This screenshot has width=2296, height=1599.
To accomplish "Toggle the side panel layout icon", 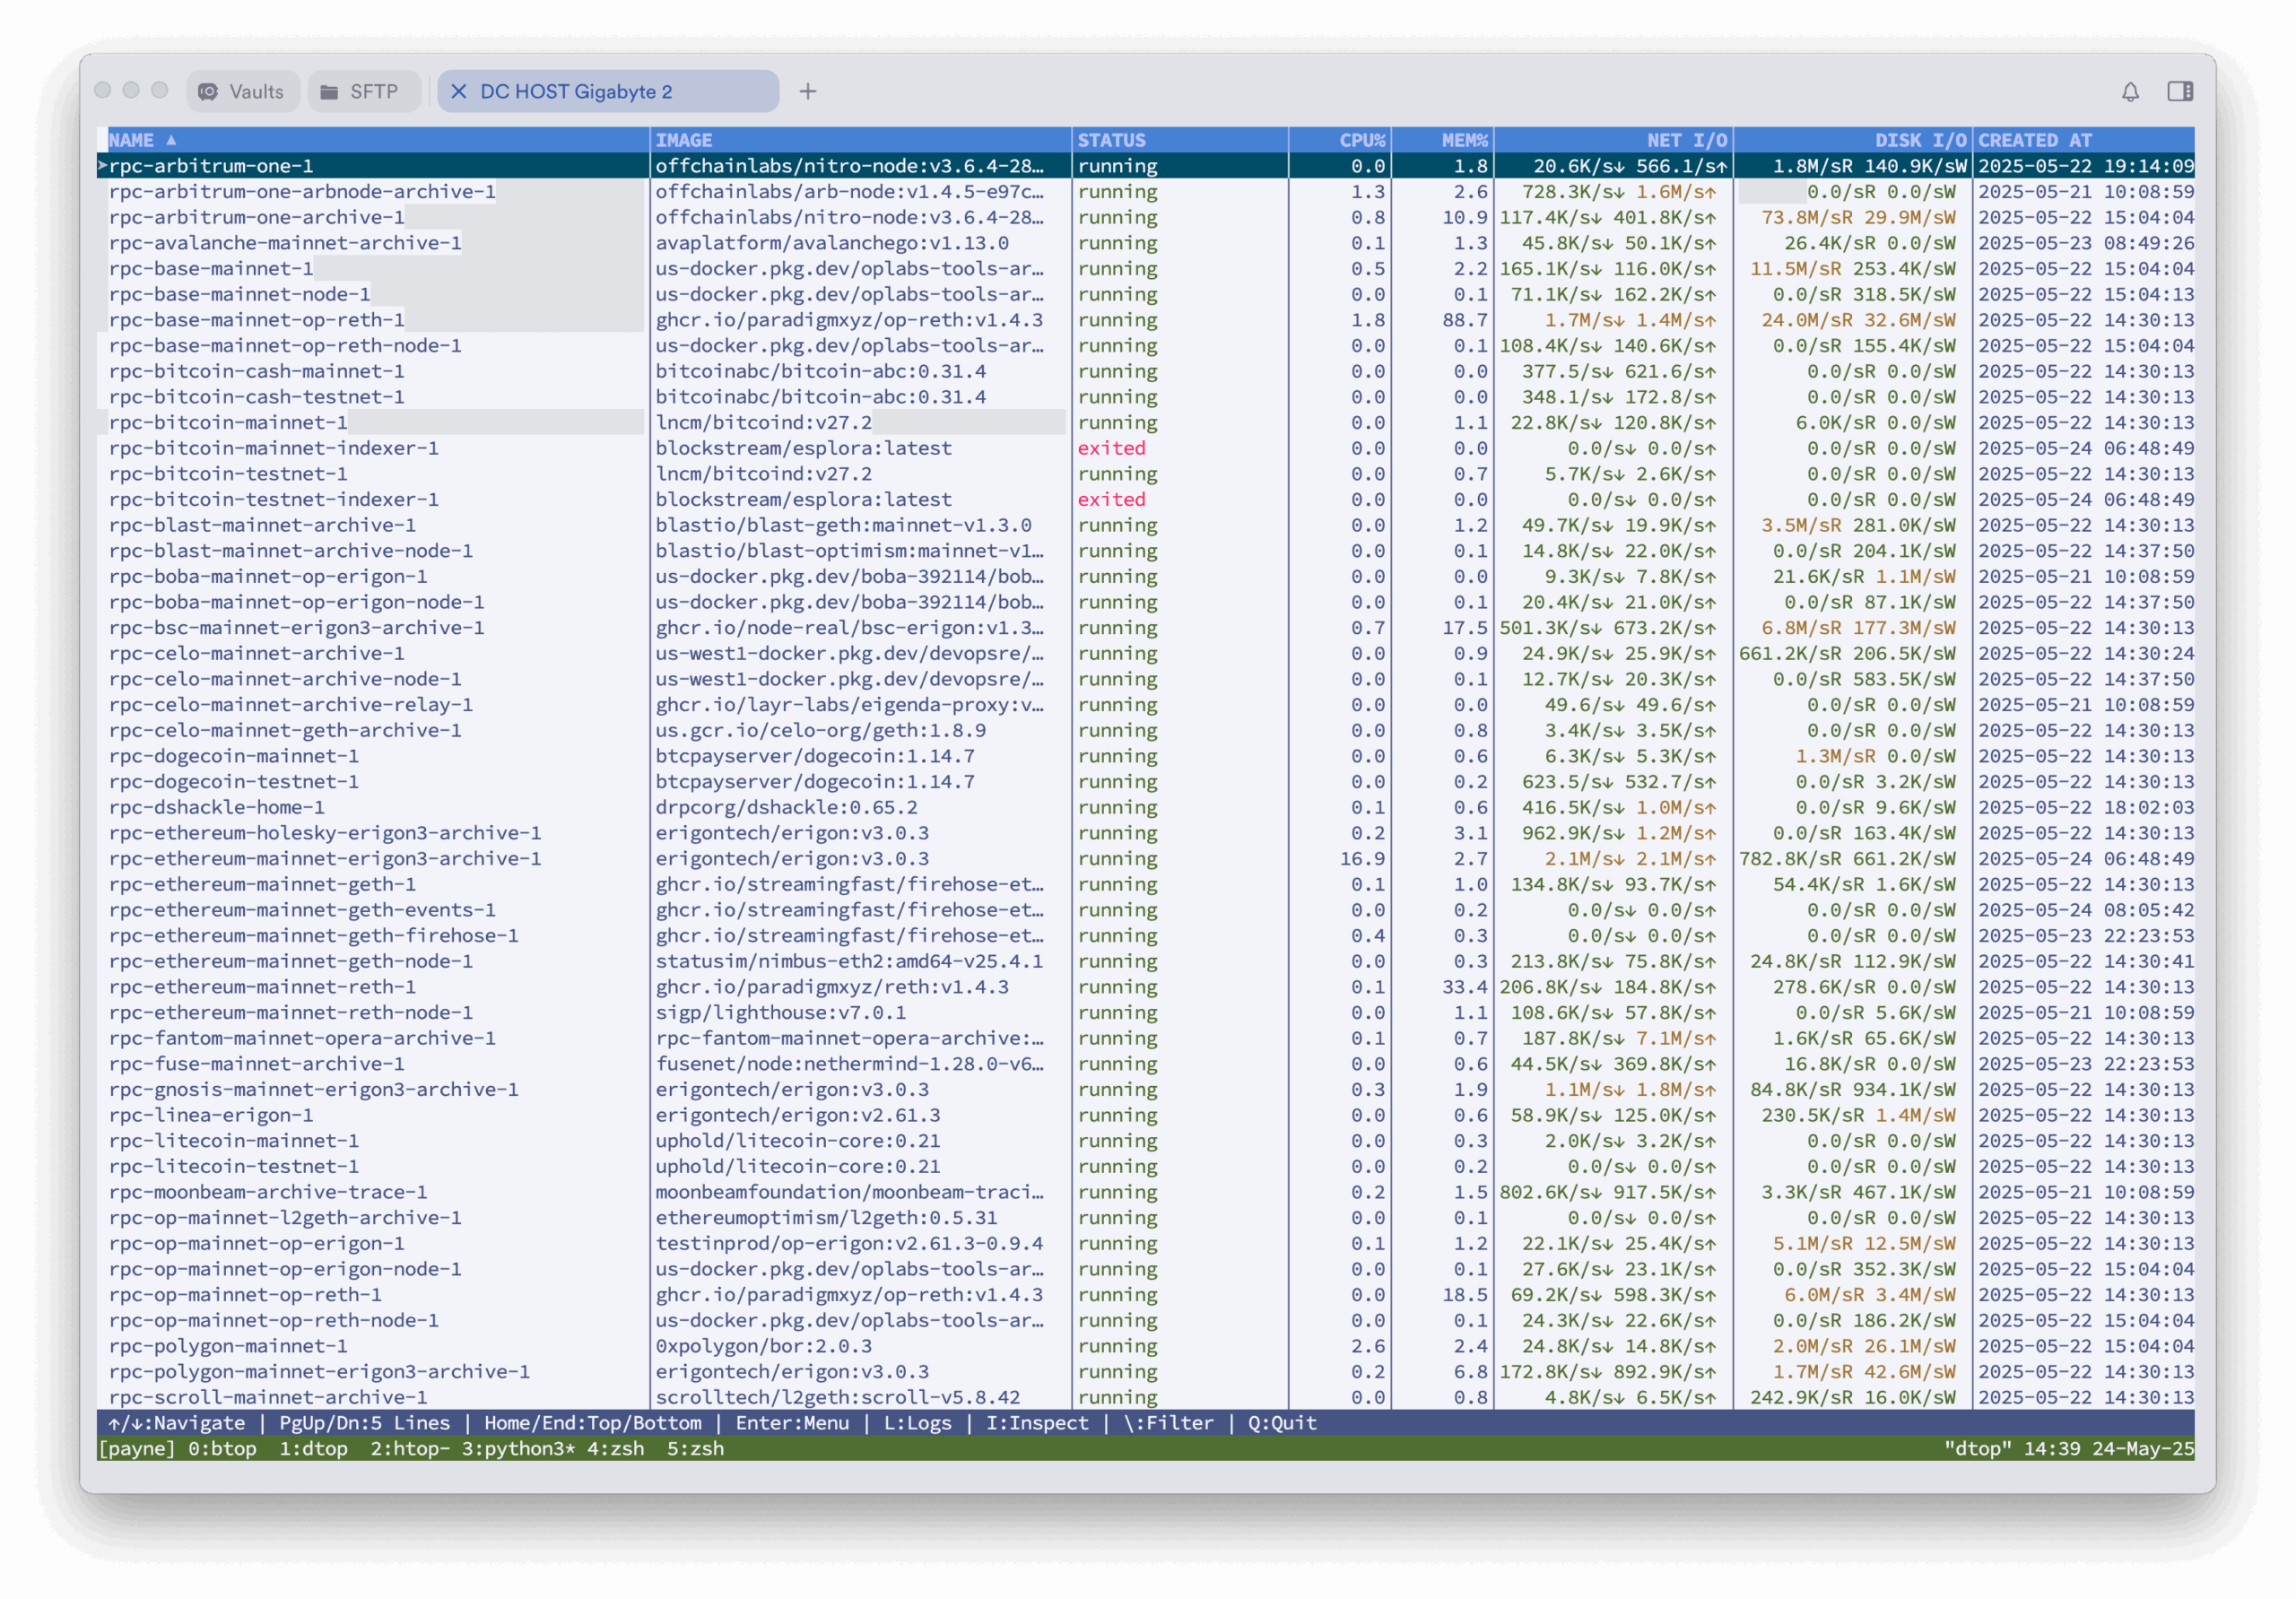I will point(2182,91).
